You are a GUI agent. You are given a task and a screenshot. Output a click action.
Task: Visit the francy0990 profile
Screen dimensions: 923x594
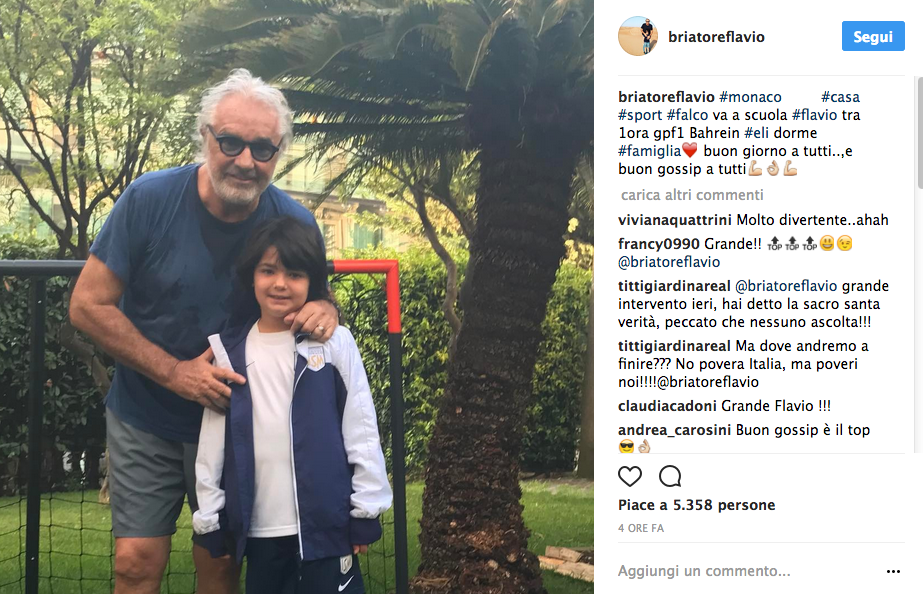point(659,244)
